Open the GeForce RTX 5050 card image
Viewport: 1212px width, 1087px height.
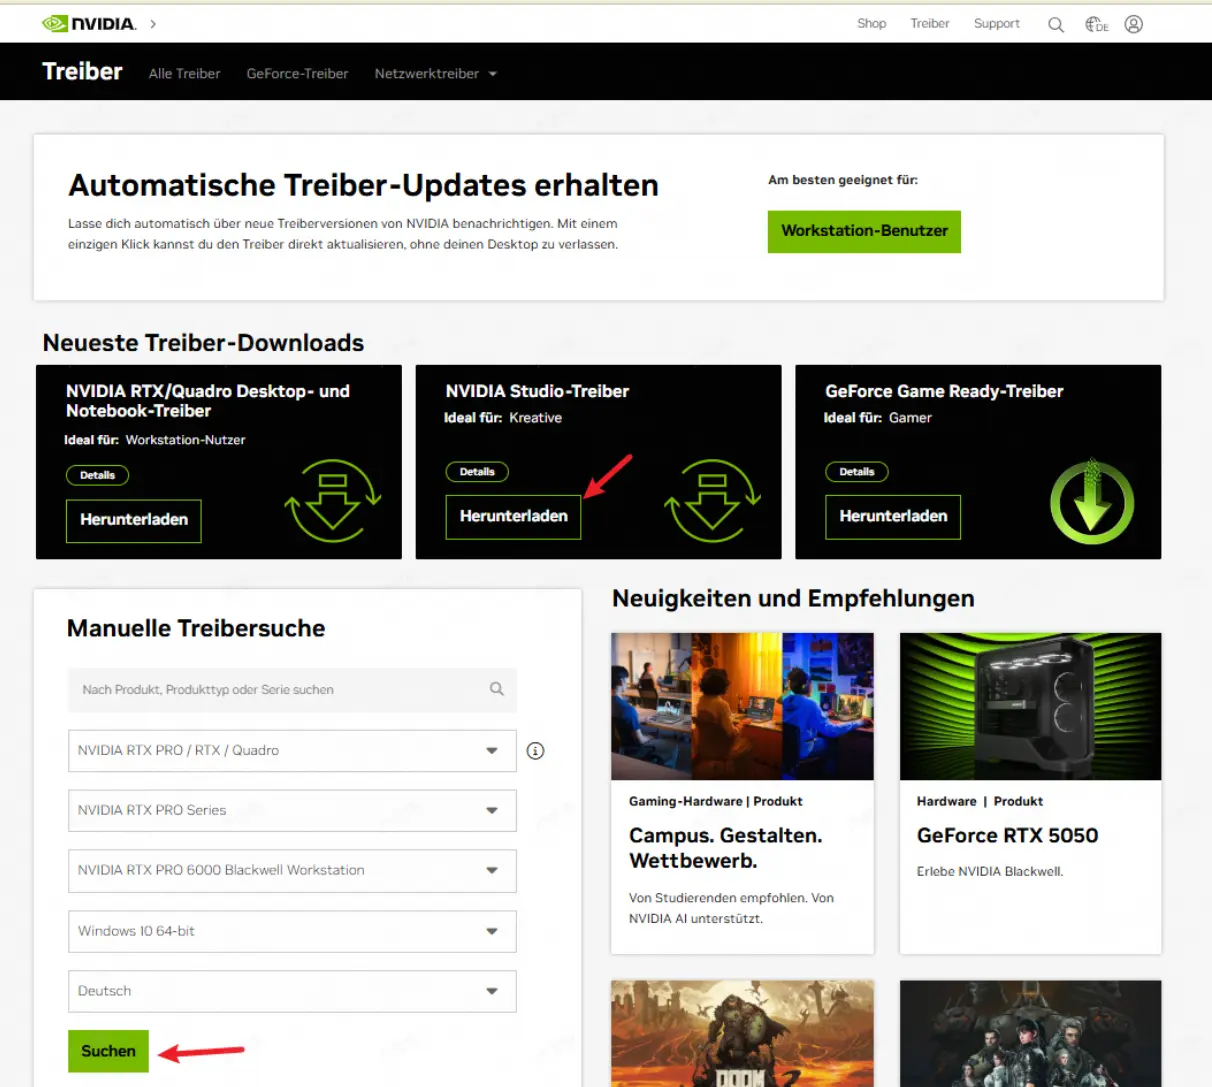tap(1030, 706)
